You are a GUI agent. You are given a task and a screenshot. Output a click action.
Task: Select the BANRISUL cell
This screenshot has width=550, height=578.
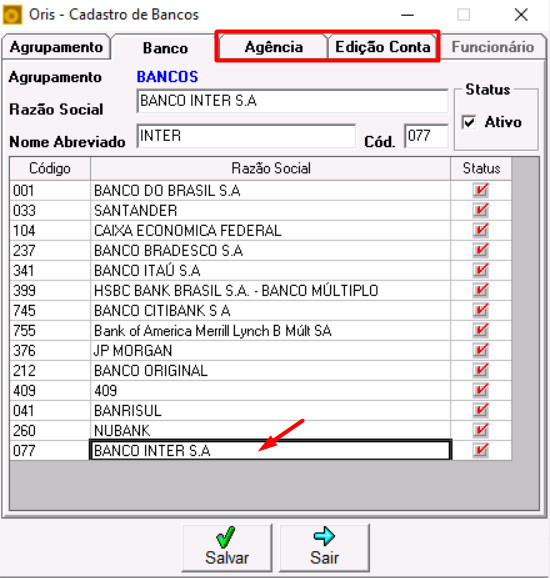(271, 410)
